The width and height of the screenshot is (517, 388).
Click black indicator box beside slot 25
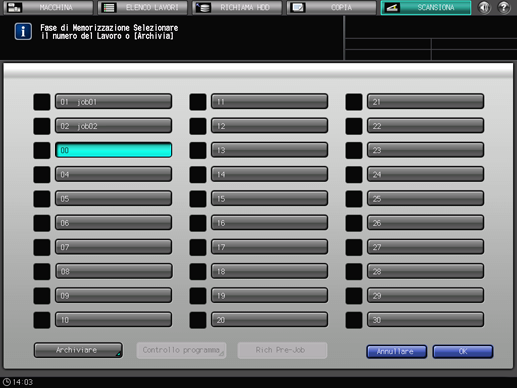coord(354,199)
